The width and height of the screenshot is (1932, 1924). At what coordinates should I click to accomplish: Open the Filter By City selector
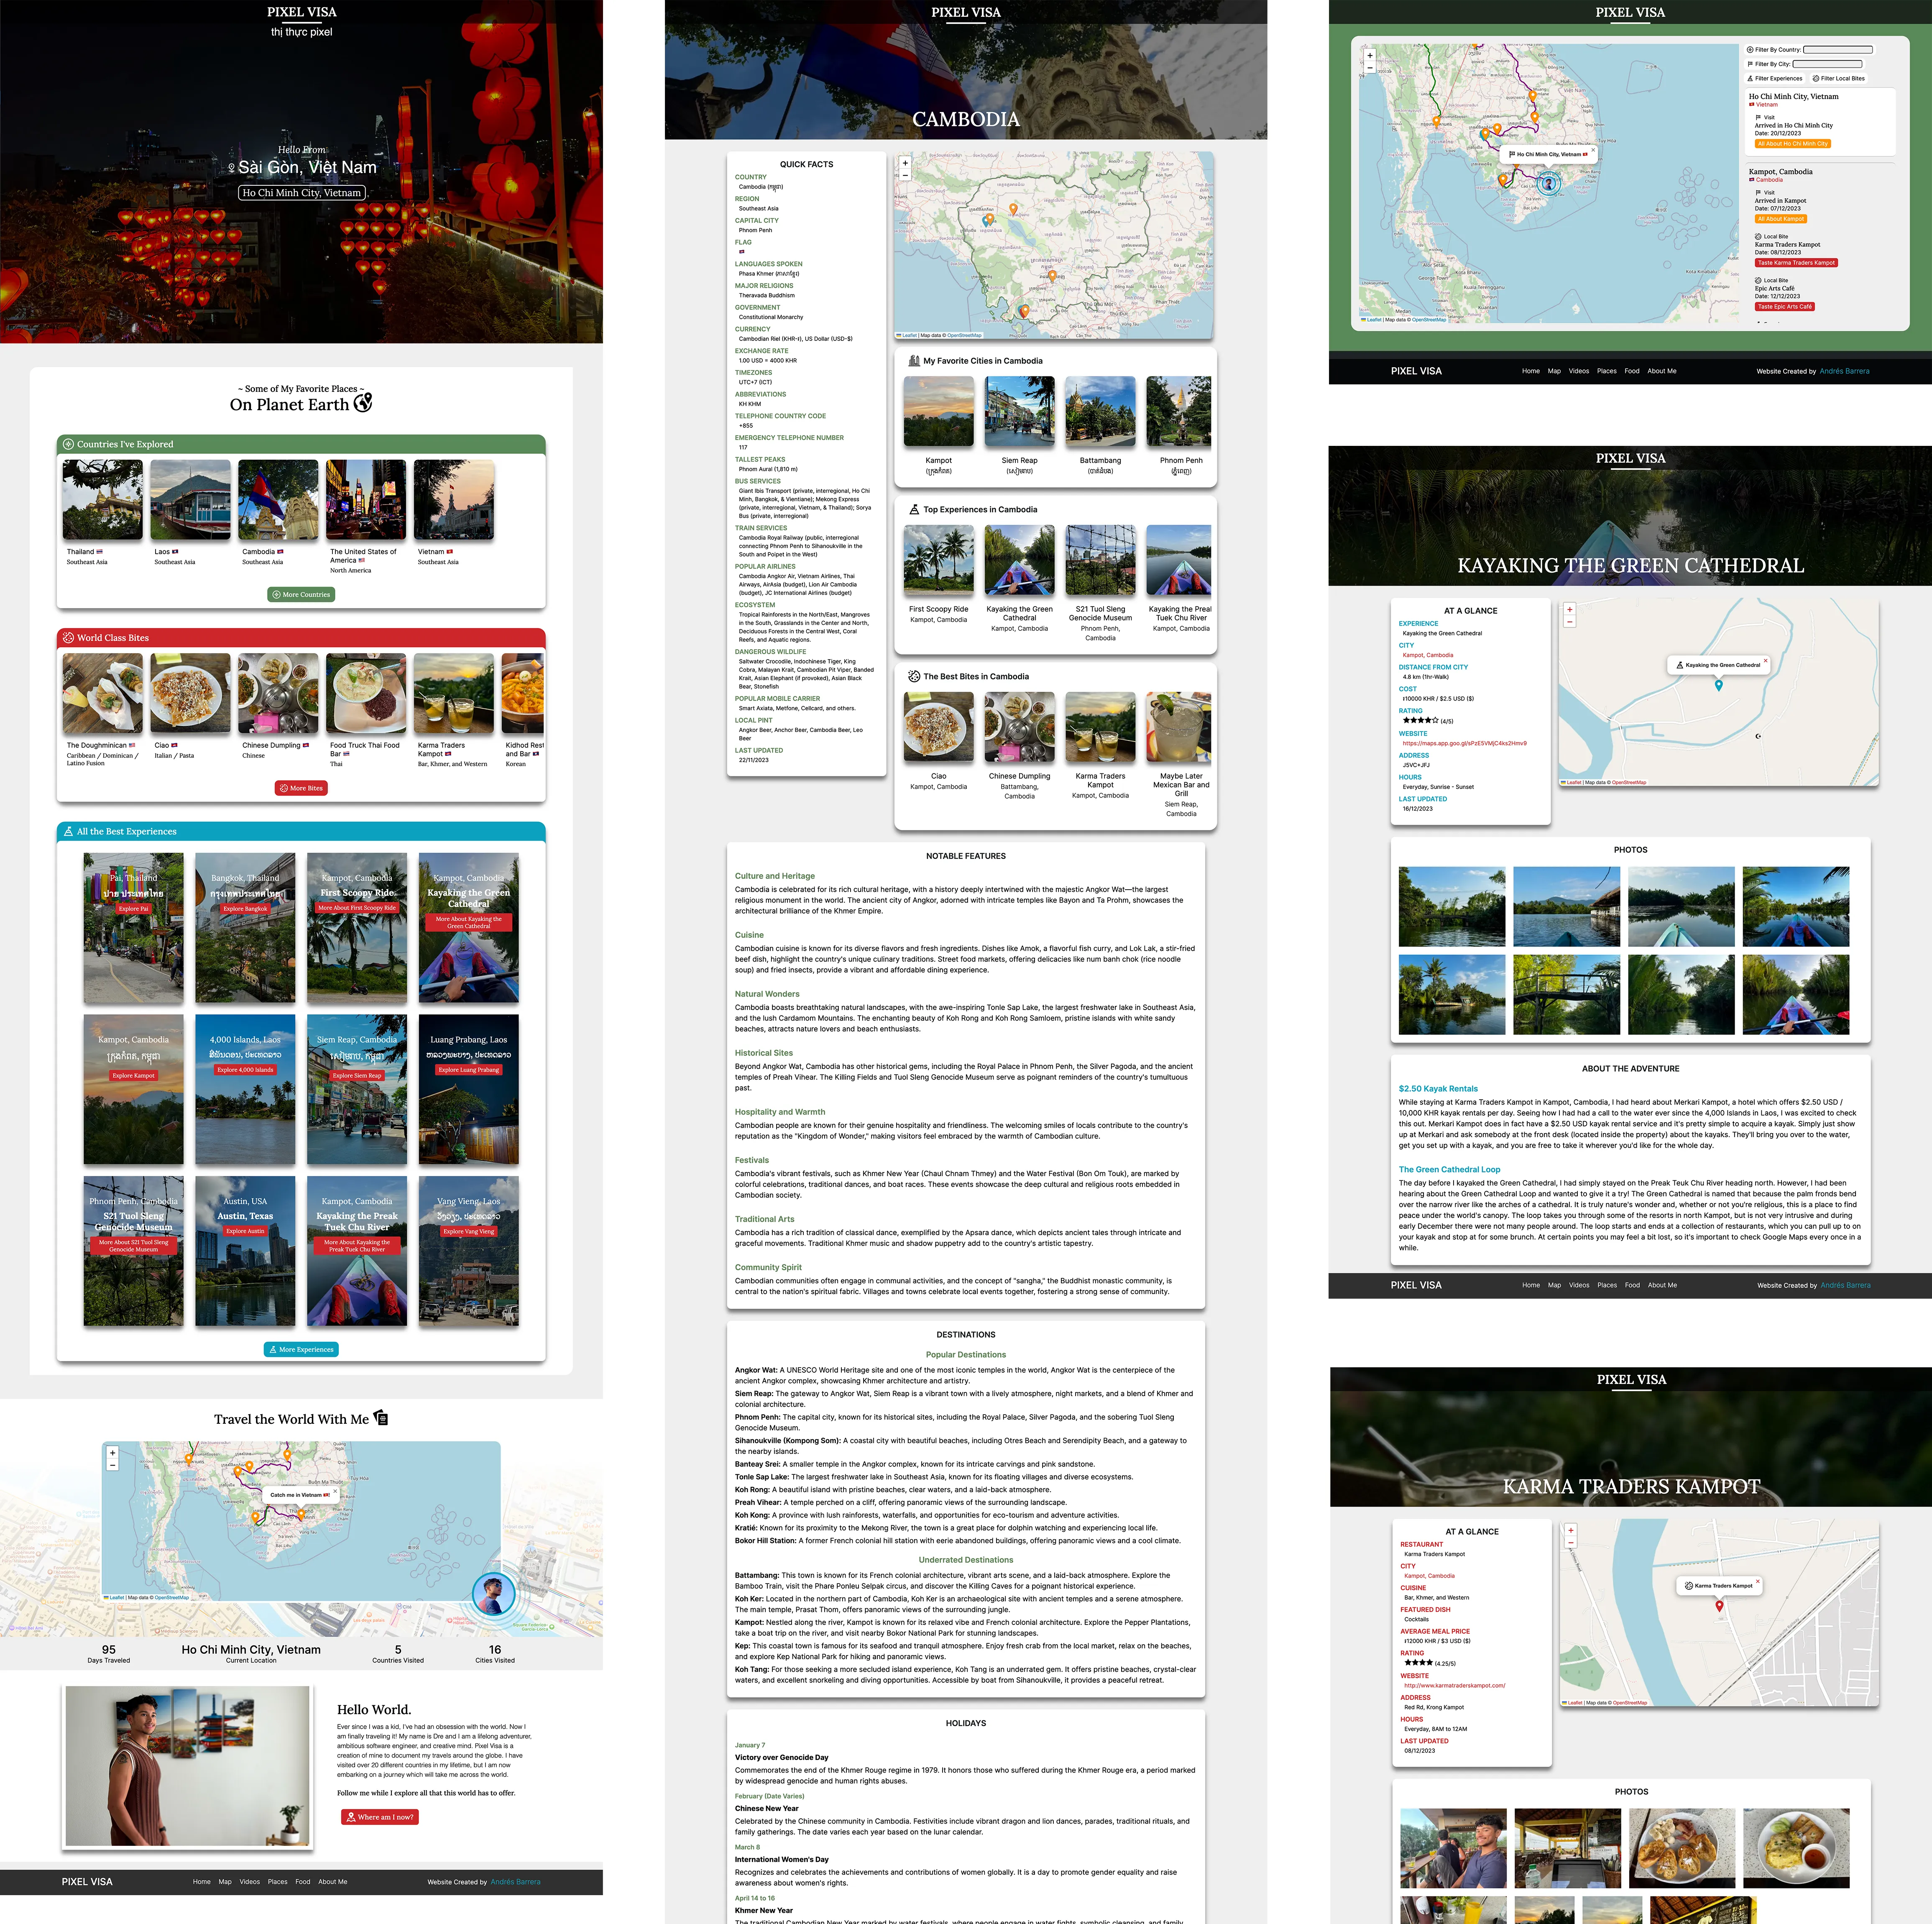coord(1827,64)
